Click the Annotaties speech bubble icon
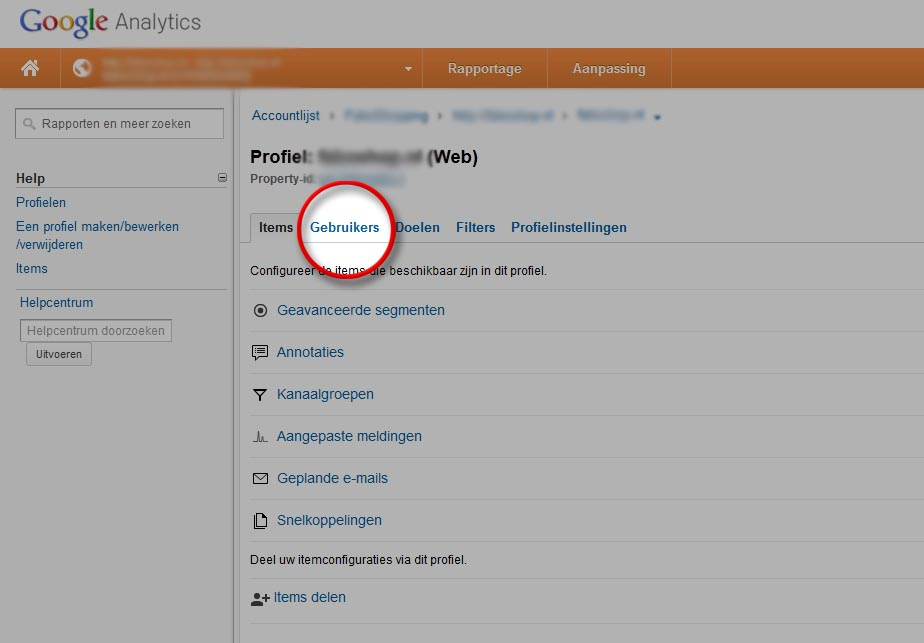 [260, 352]
